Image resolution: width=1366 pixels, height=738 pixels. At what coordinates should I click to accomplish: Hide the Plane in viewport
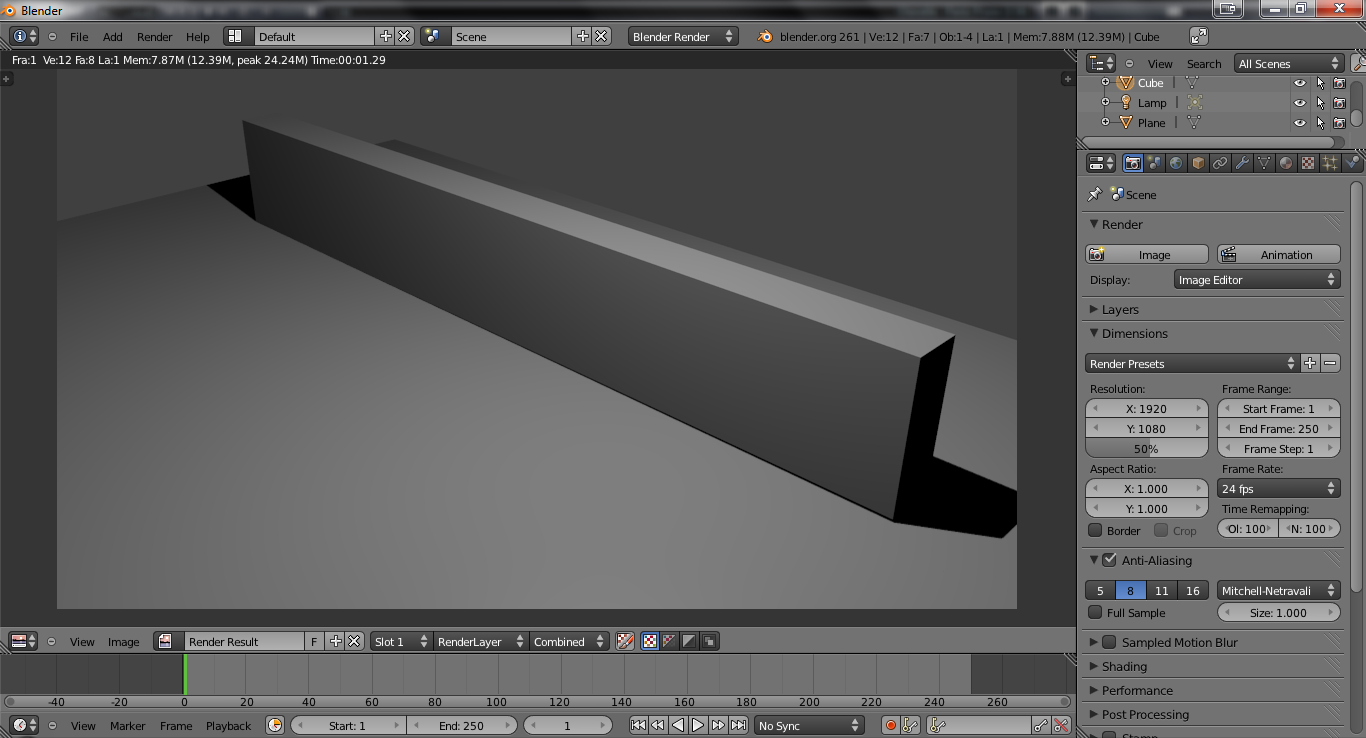click(x=1299, y=123)
